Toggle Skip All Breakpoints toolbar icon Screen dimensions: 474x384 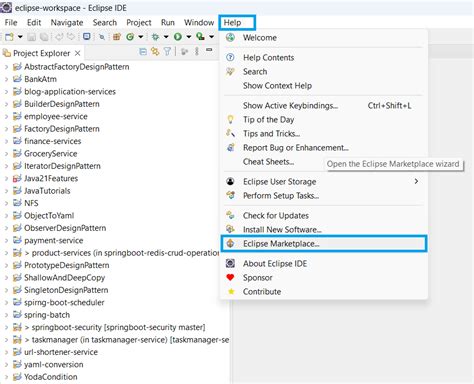pos(102,37)
